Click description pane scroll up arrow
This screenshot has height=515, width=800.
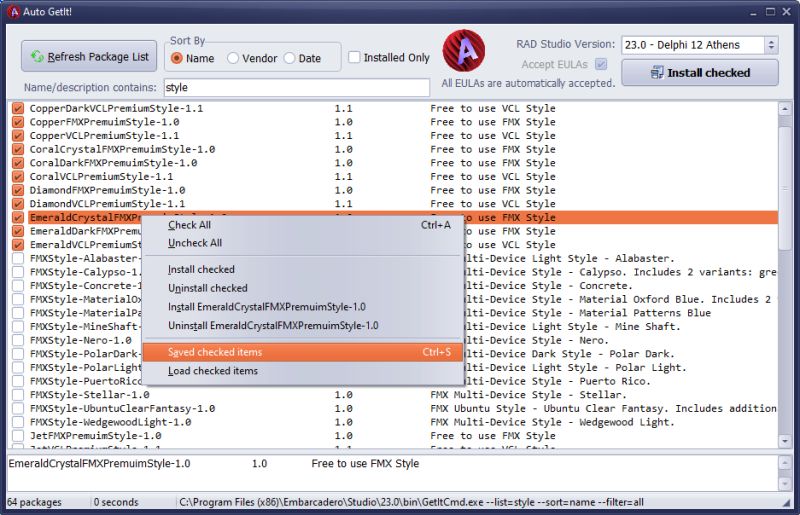pyautogui.click(x=785, y=462)
